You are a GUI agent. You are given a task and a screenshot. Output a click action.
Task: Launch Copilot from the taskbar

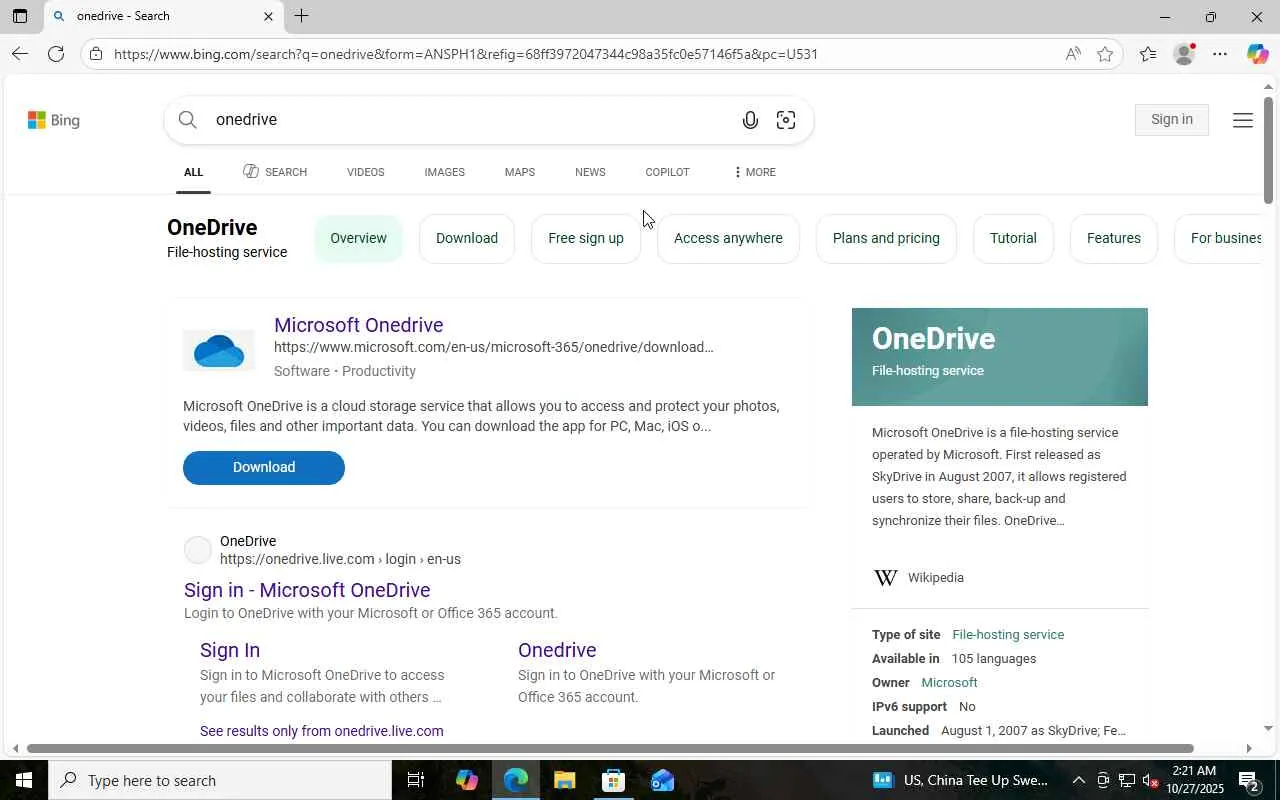coord(466,780)
